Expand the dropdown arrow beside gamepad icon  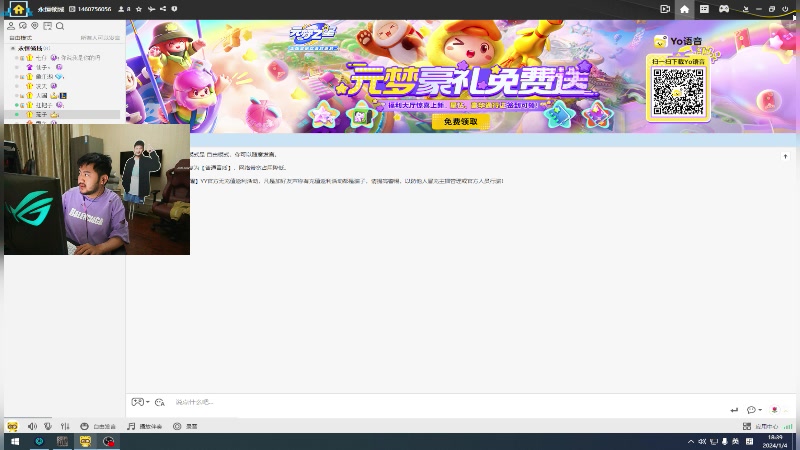coord(148,402)
